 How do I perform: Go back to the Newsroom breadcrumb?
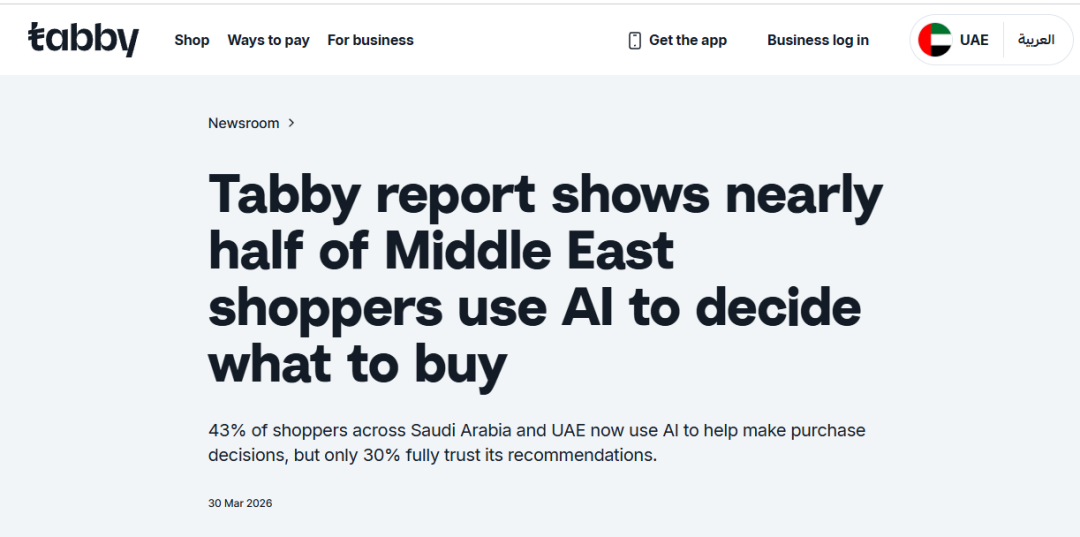pos(244,123)
